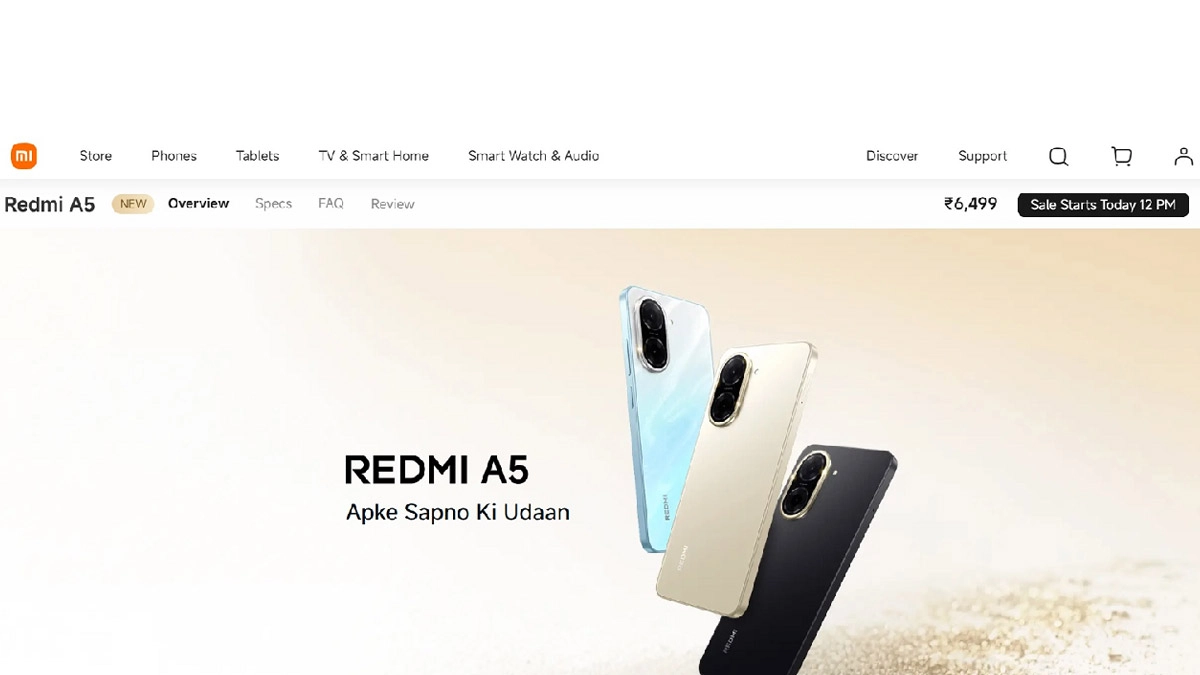Switch to the Specs tab
Screen dimensions: 1200x675
click(273, 203)
